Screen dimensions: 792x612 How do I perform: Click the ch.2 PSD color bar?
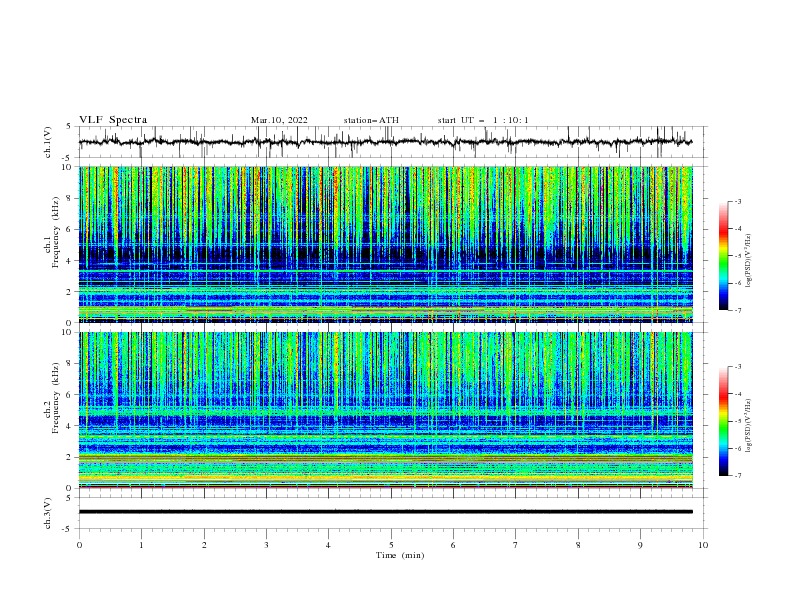[724, 421]
